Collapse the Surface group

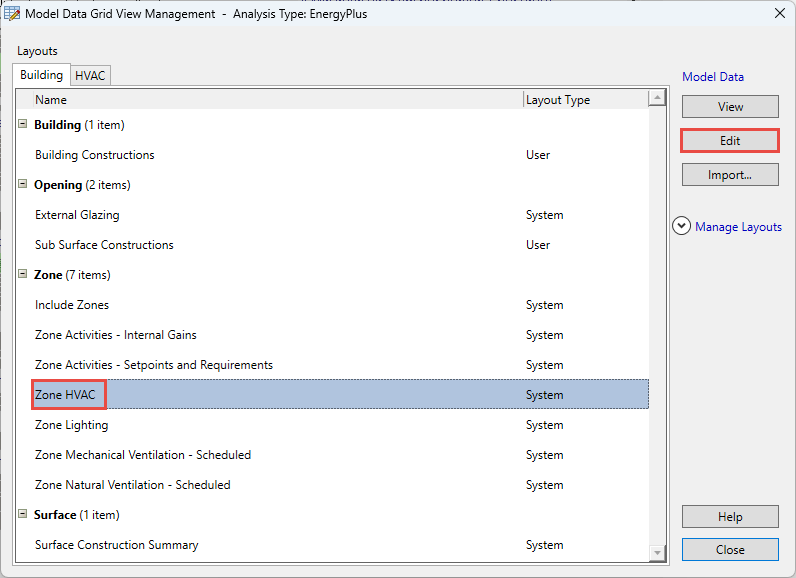click(23, 515)
